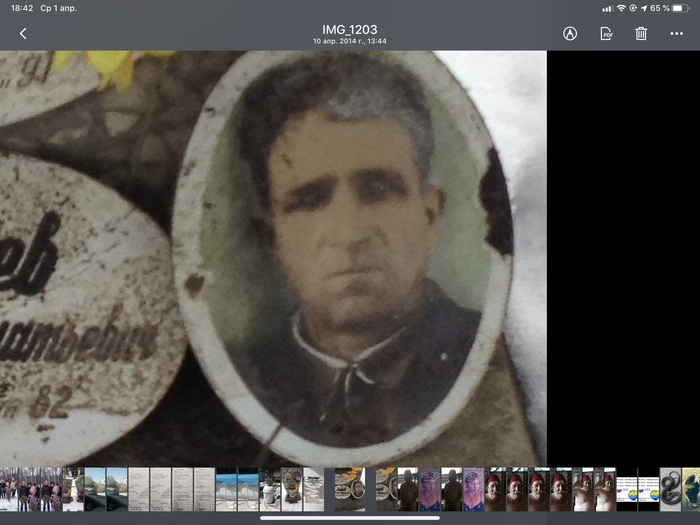700x525 pixels.
Task: Go back with the left chevron
Action: click(23, 33)
